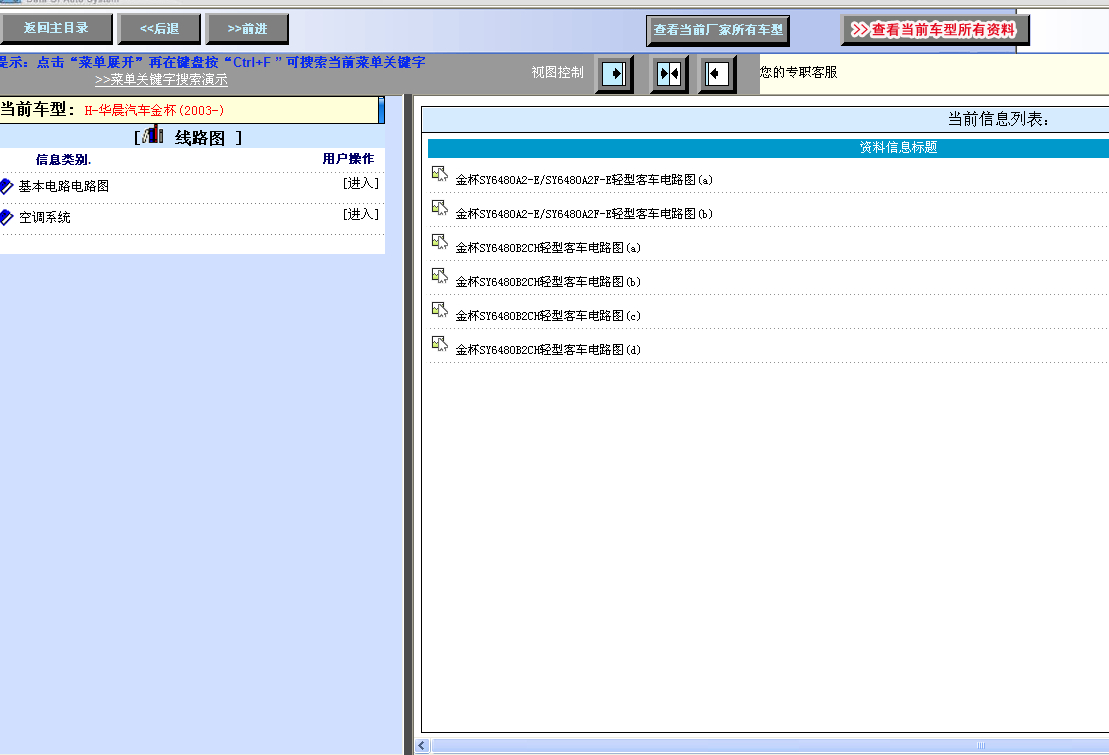Click document icon for 金杯SY6480B2CH 电路图(b)
1109x755 pixels.
coord(439,276)
